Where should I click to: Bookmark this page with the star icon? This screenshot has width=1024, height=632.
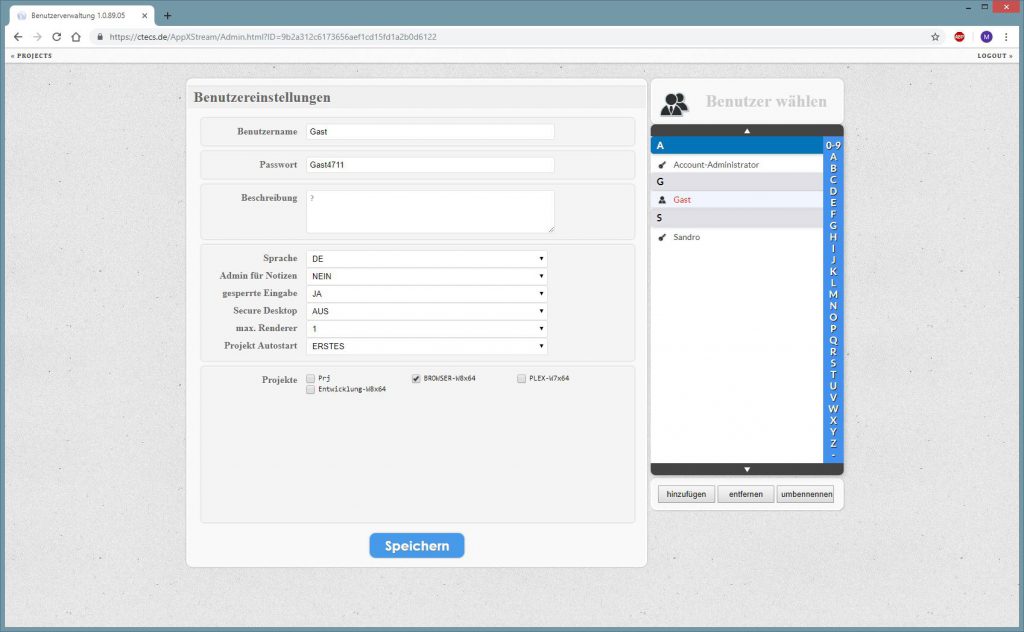click(935, 37)
